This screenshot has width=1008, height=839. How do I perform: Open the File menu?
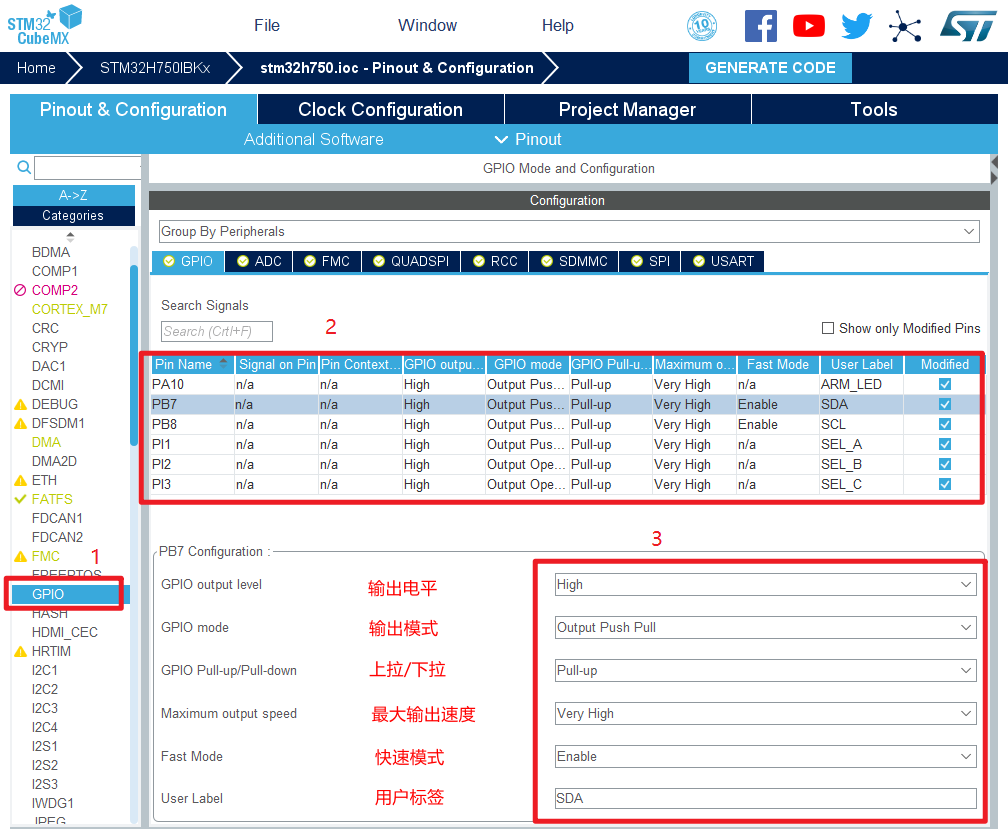click(267, 26)
